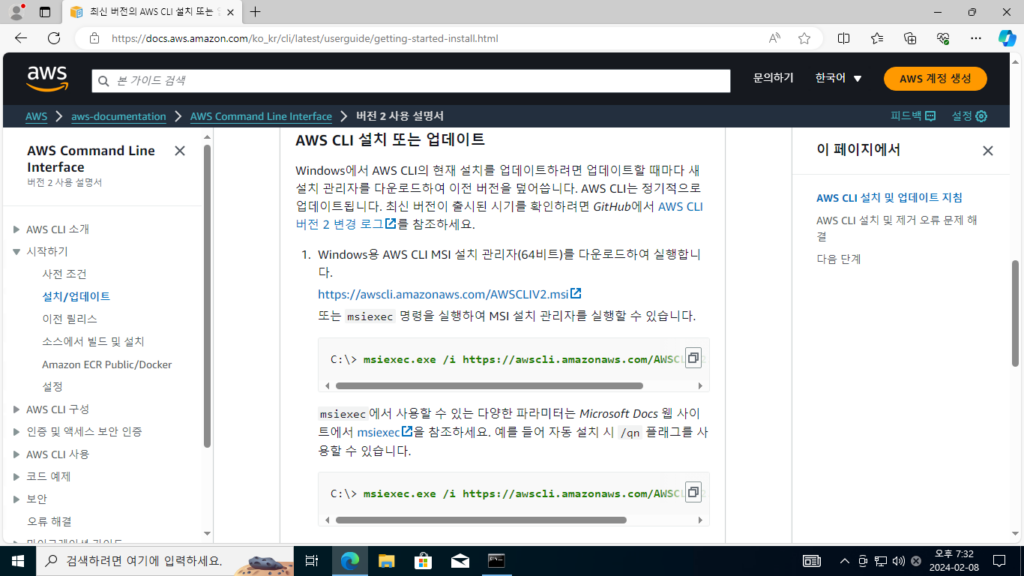
Task: Open the Collections icon
Action: click(x=910, y=39)
